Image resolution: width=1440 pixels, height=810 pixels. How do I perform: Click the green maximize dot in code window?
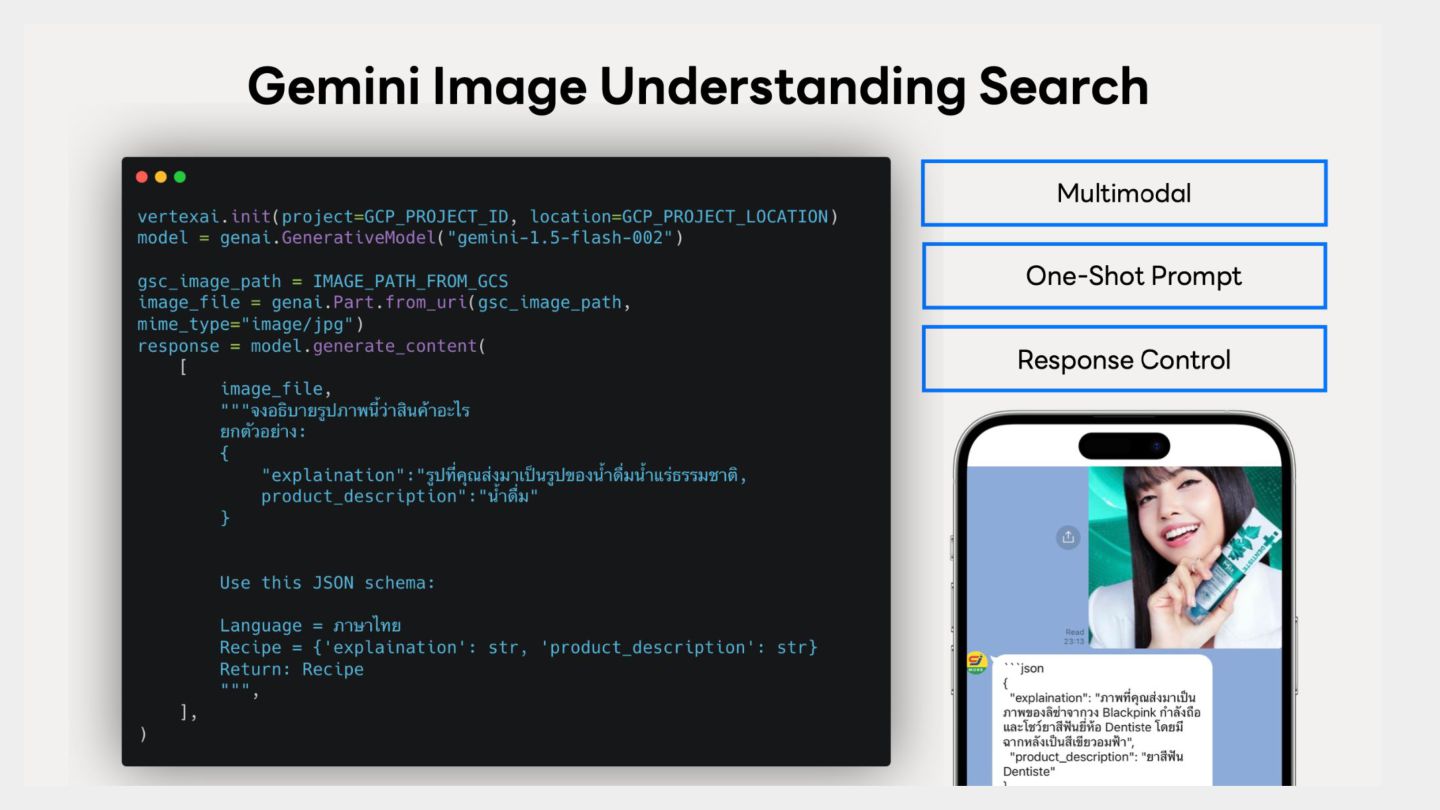180,177
